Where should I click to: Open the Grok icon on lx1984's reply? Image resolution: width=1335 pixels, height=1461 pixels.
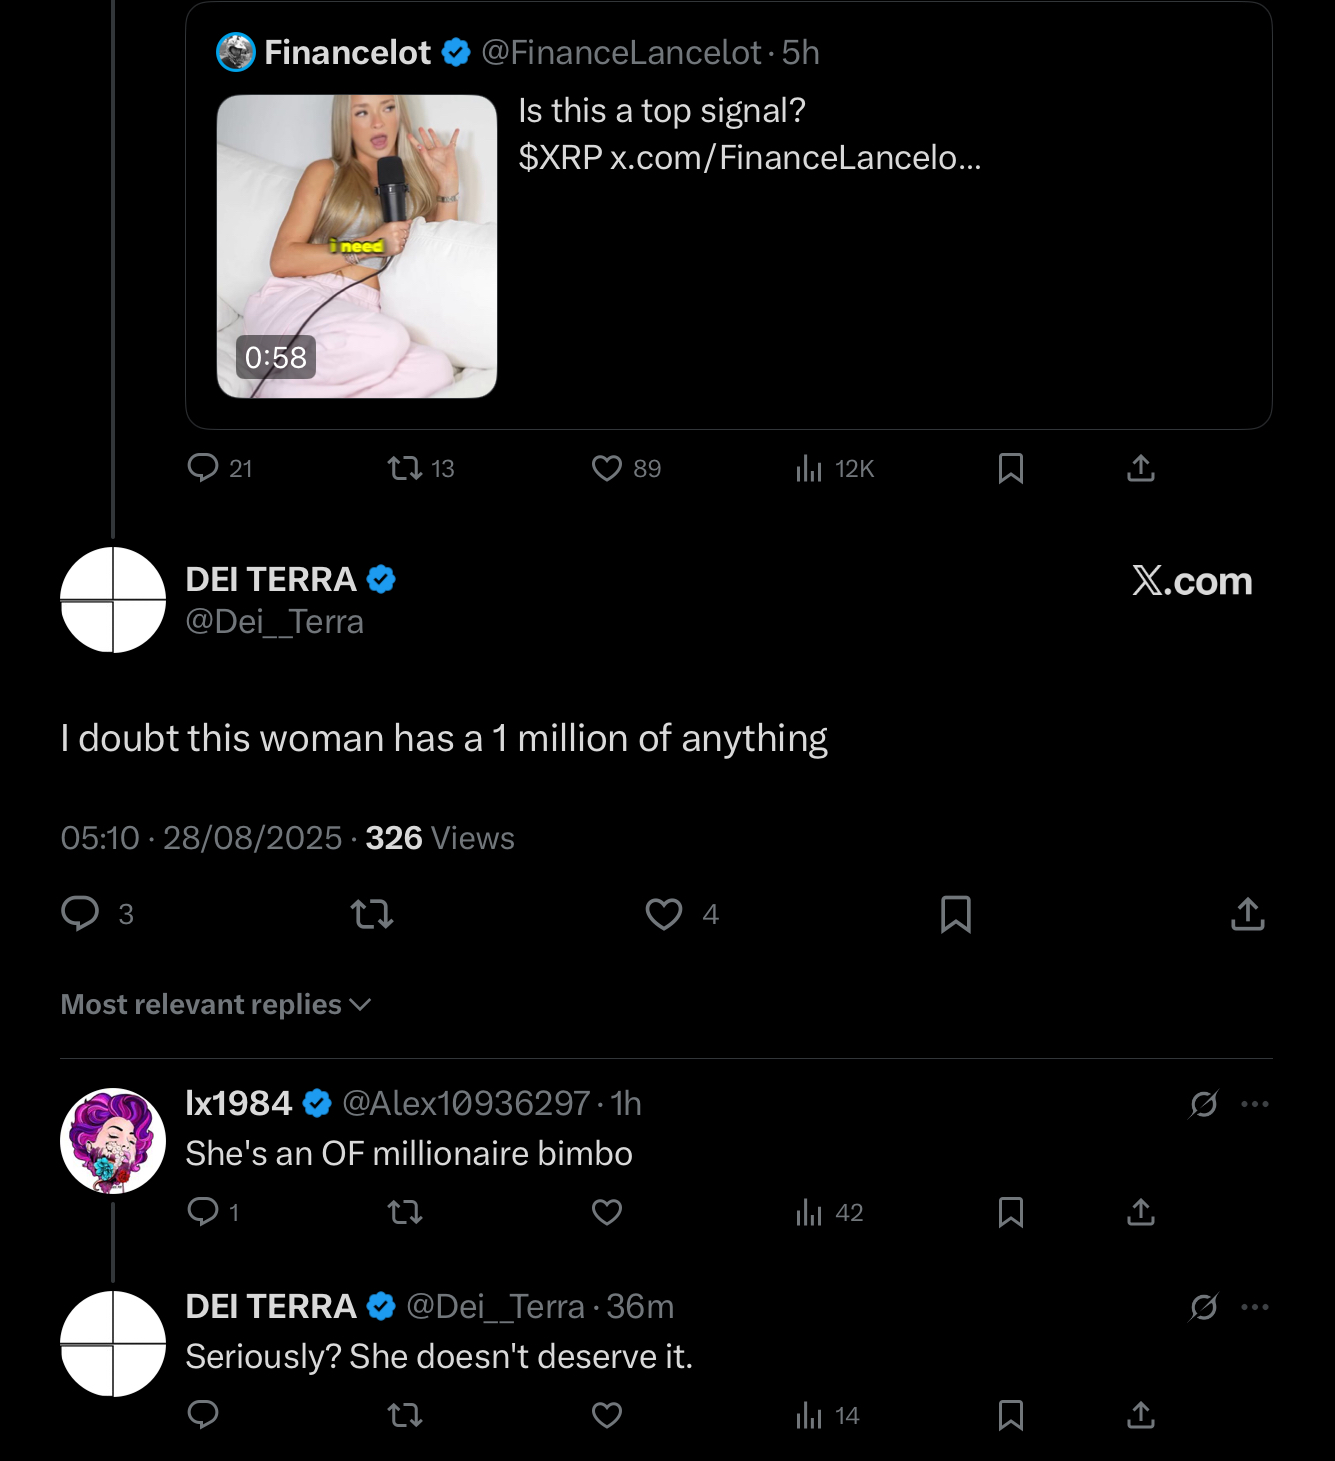[x=1204, y=1104]
